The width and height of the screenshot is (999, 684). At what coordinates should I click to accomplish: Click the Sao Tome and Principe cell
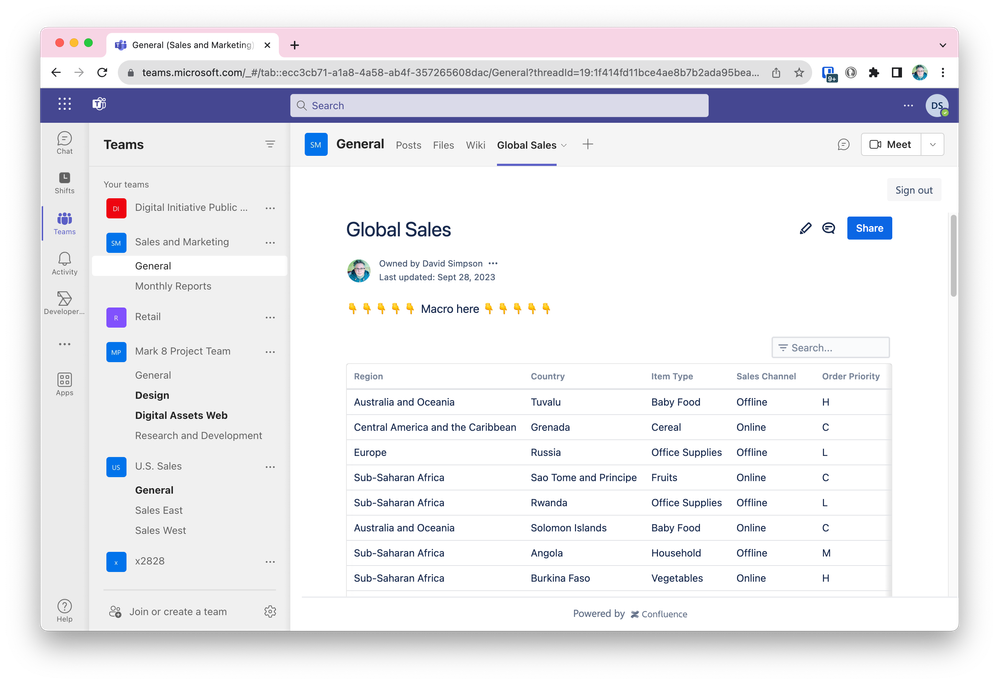click(x=584, y=478)
